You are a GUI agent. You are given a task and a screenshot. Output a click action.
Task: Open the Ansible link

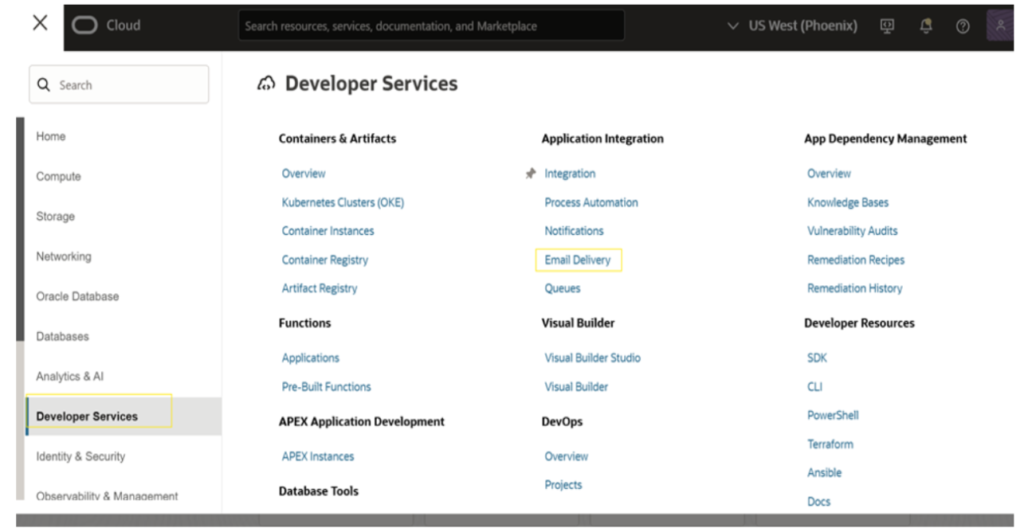pyautogui.click(x=824, y=473)
